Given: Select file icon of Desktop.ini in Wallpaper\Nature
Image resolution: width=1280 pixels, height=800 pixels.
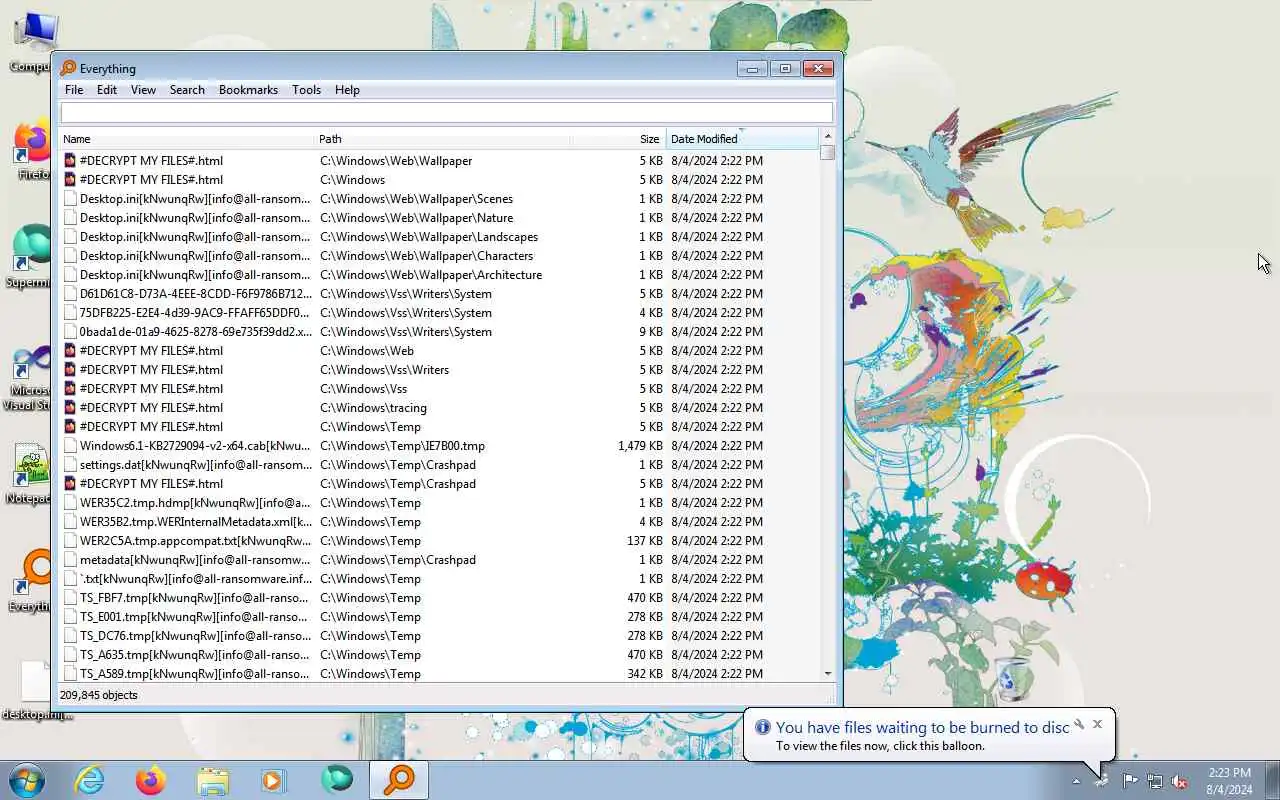Looking at the screenshot, I should pyautogui.click(x=70, y=217).
